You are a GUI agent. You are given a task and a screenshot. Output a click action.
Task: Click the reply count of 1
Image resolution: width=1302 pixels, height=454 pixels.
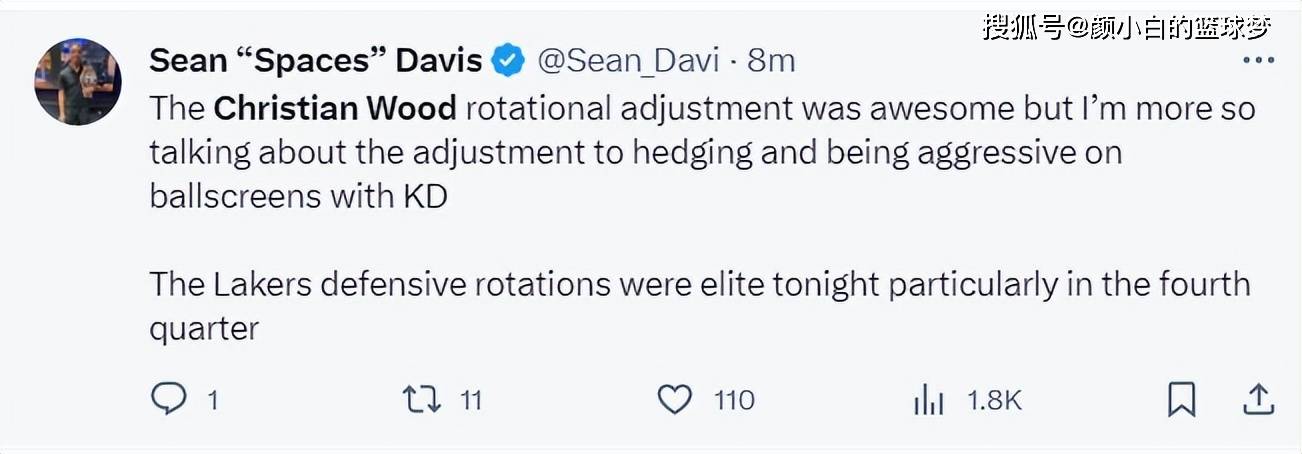coord(213,401)
